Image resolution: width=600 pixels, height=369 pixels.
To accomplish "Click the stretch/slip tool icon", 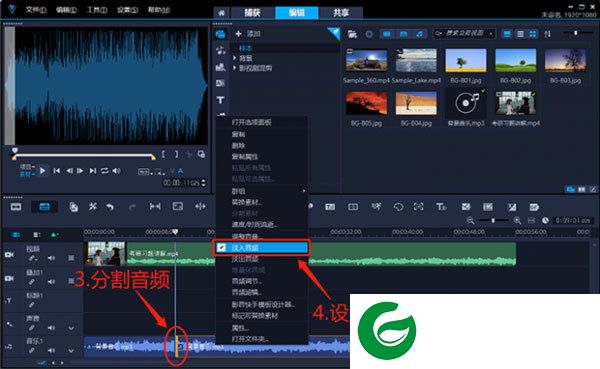I will pyautogui.click(x=155, y=207).
